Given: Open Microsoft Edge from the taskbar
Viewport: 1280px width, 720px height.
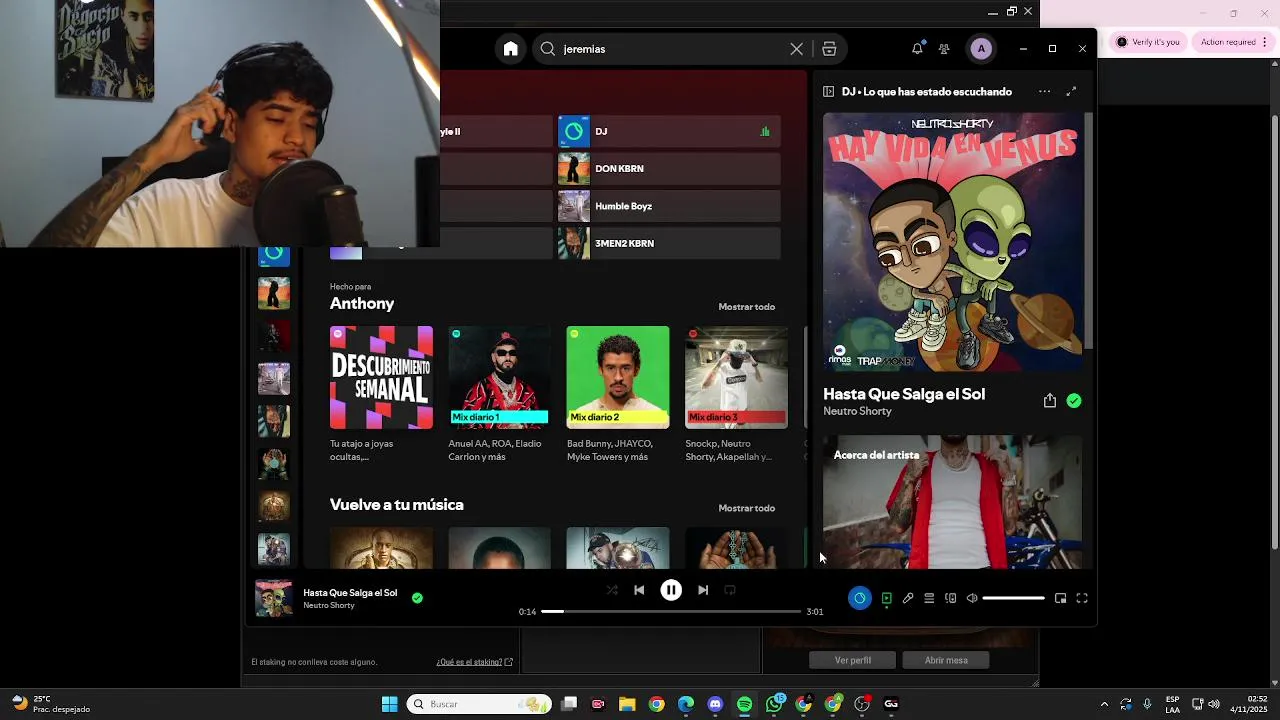Looking at the screenshot, I should tap(686, 704).
